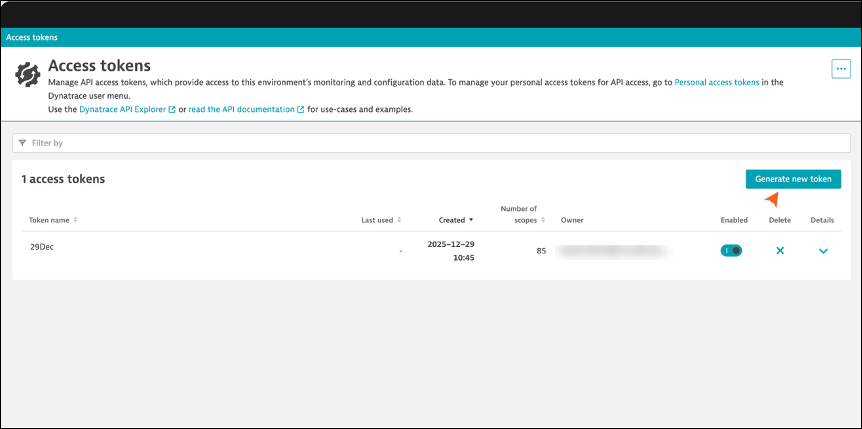Click sort arrows next to Last used
The image size is (862, 429).
(400, 220)
